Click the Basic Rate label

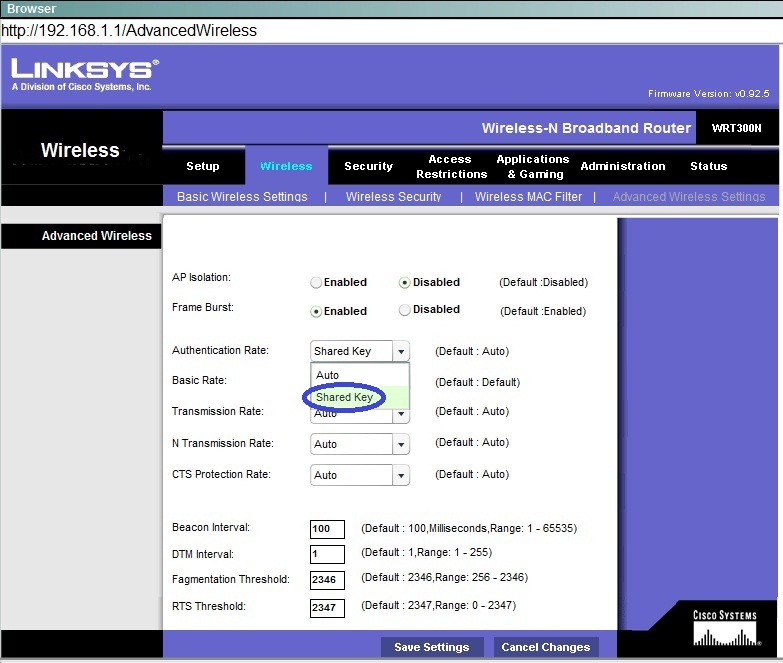coord(199,380)
